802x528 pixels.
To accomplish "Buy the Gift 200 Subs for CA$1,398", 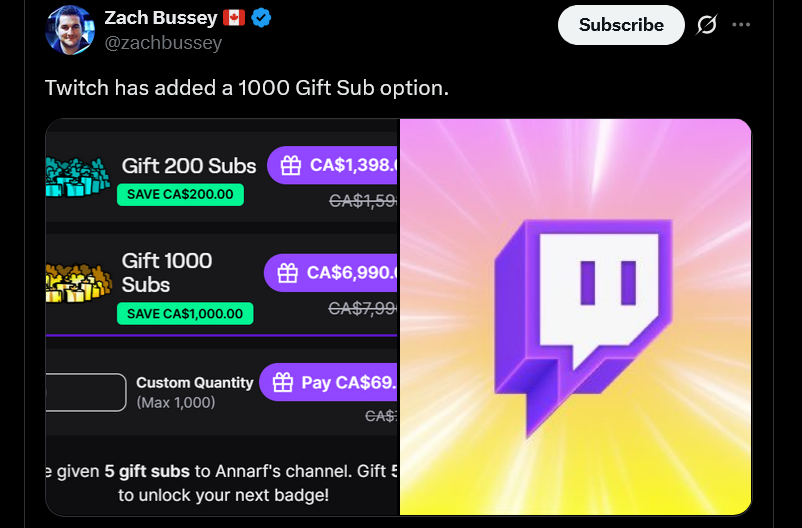I will click(x=332, y=165).
